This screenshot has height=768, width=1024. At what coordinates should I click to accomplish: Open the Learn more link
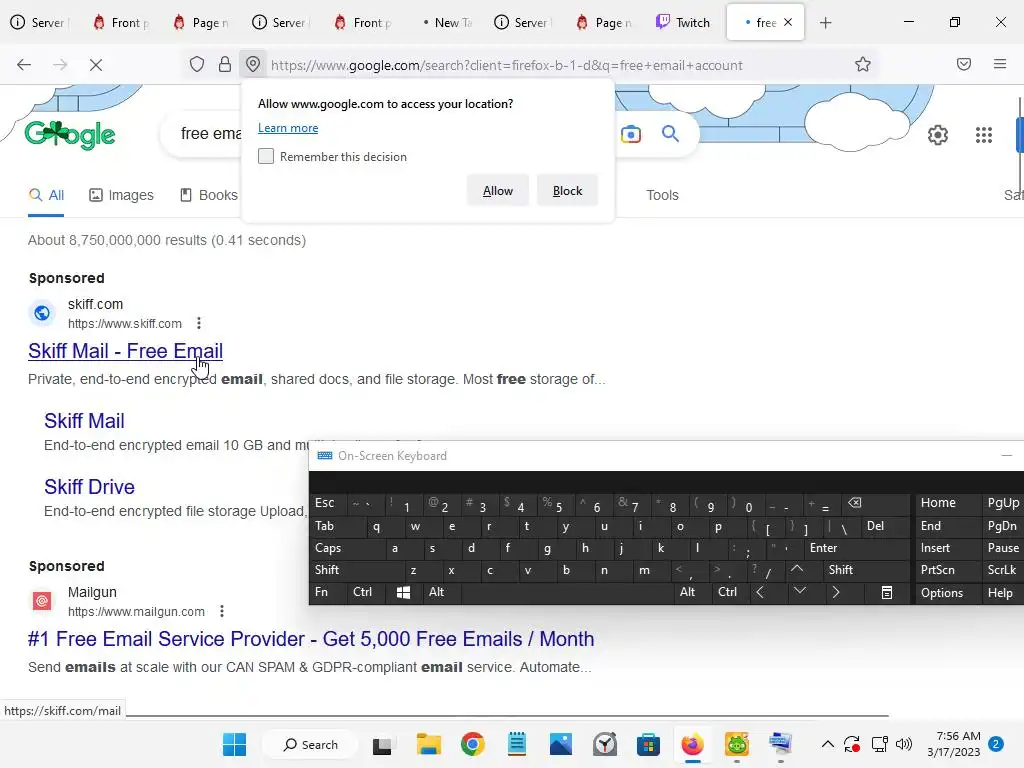(x=288, y=128)
